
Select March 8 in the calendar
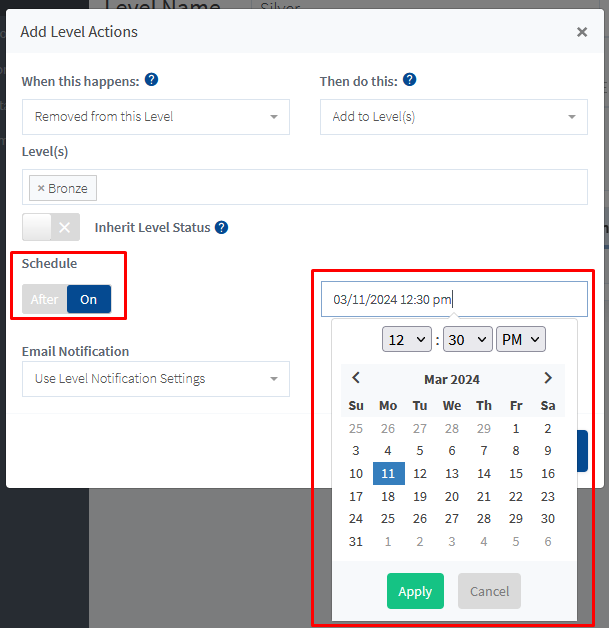point(516,451)
